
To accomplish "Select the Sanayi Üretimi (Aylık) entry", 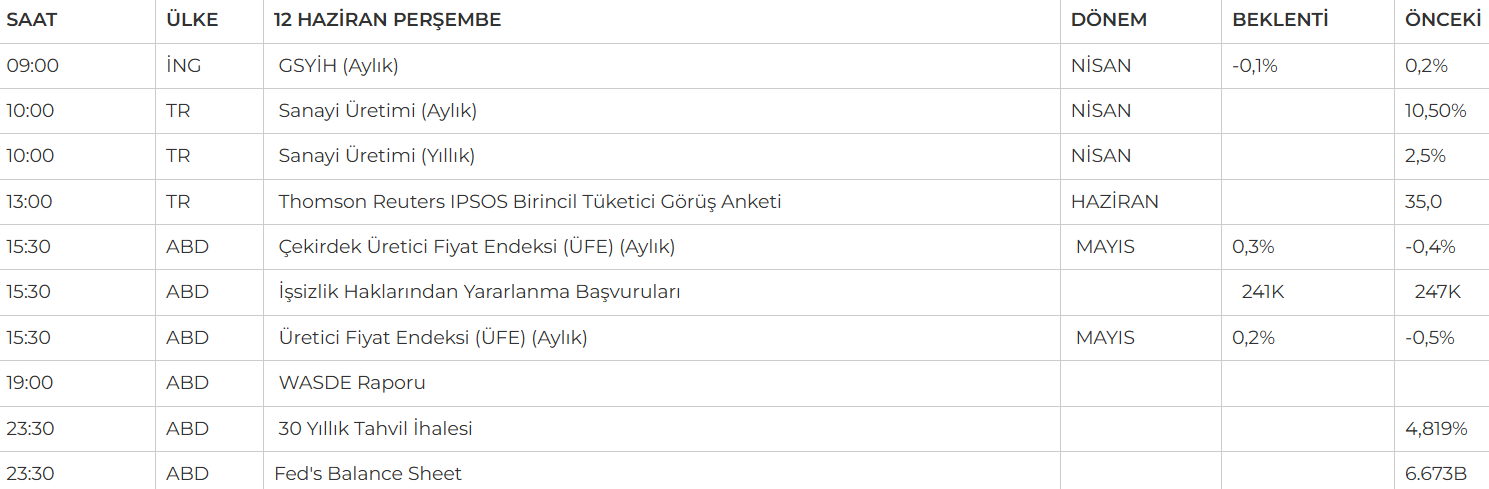I will click(x=377, y=111).
